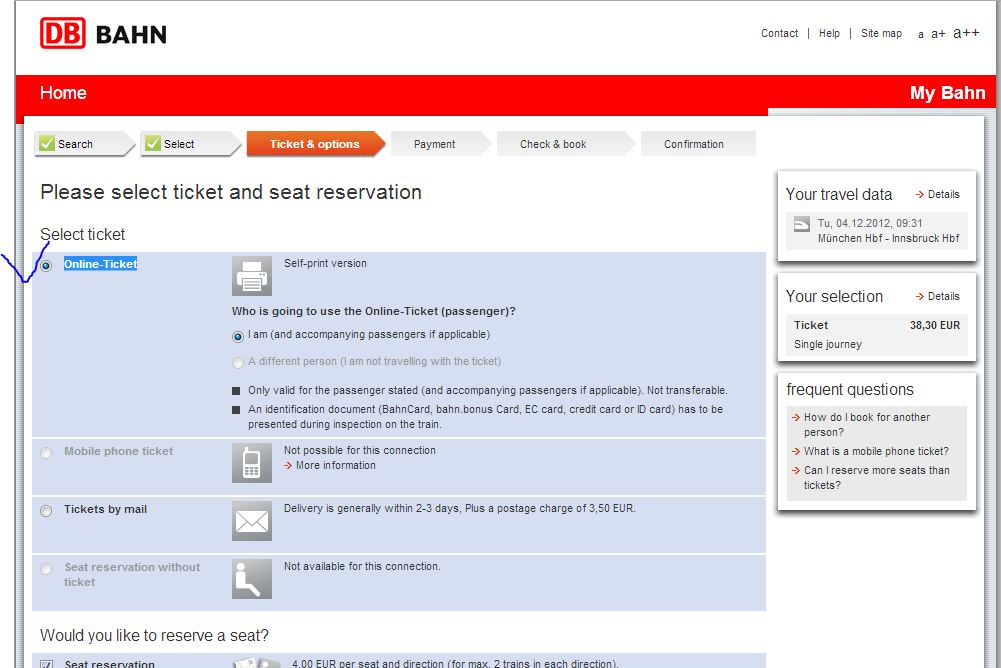This screenshot has width=1001, height=668.
Task: Open the Check & book step
Action: (566, 144)
